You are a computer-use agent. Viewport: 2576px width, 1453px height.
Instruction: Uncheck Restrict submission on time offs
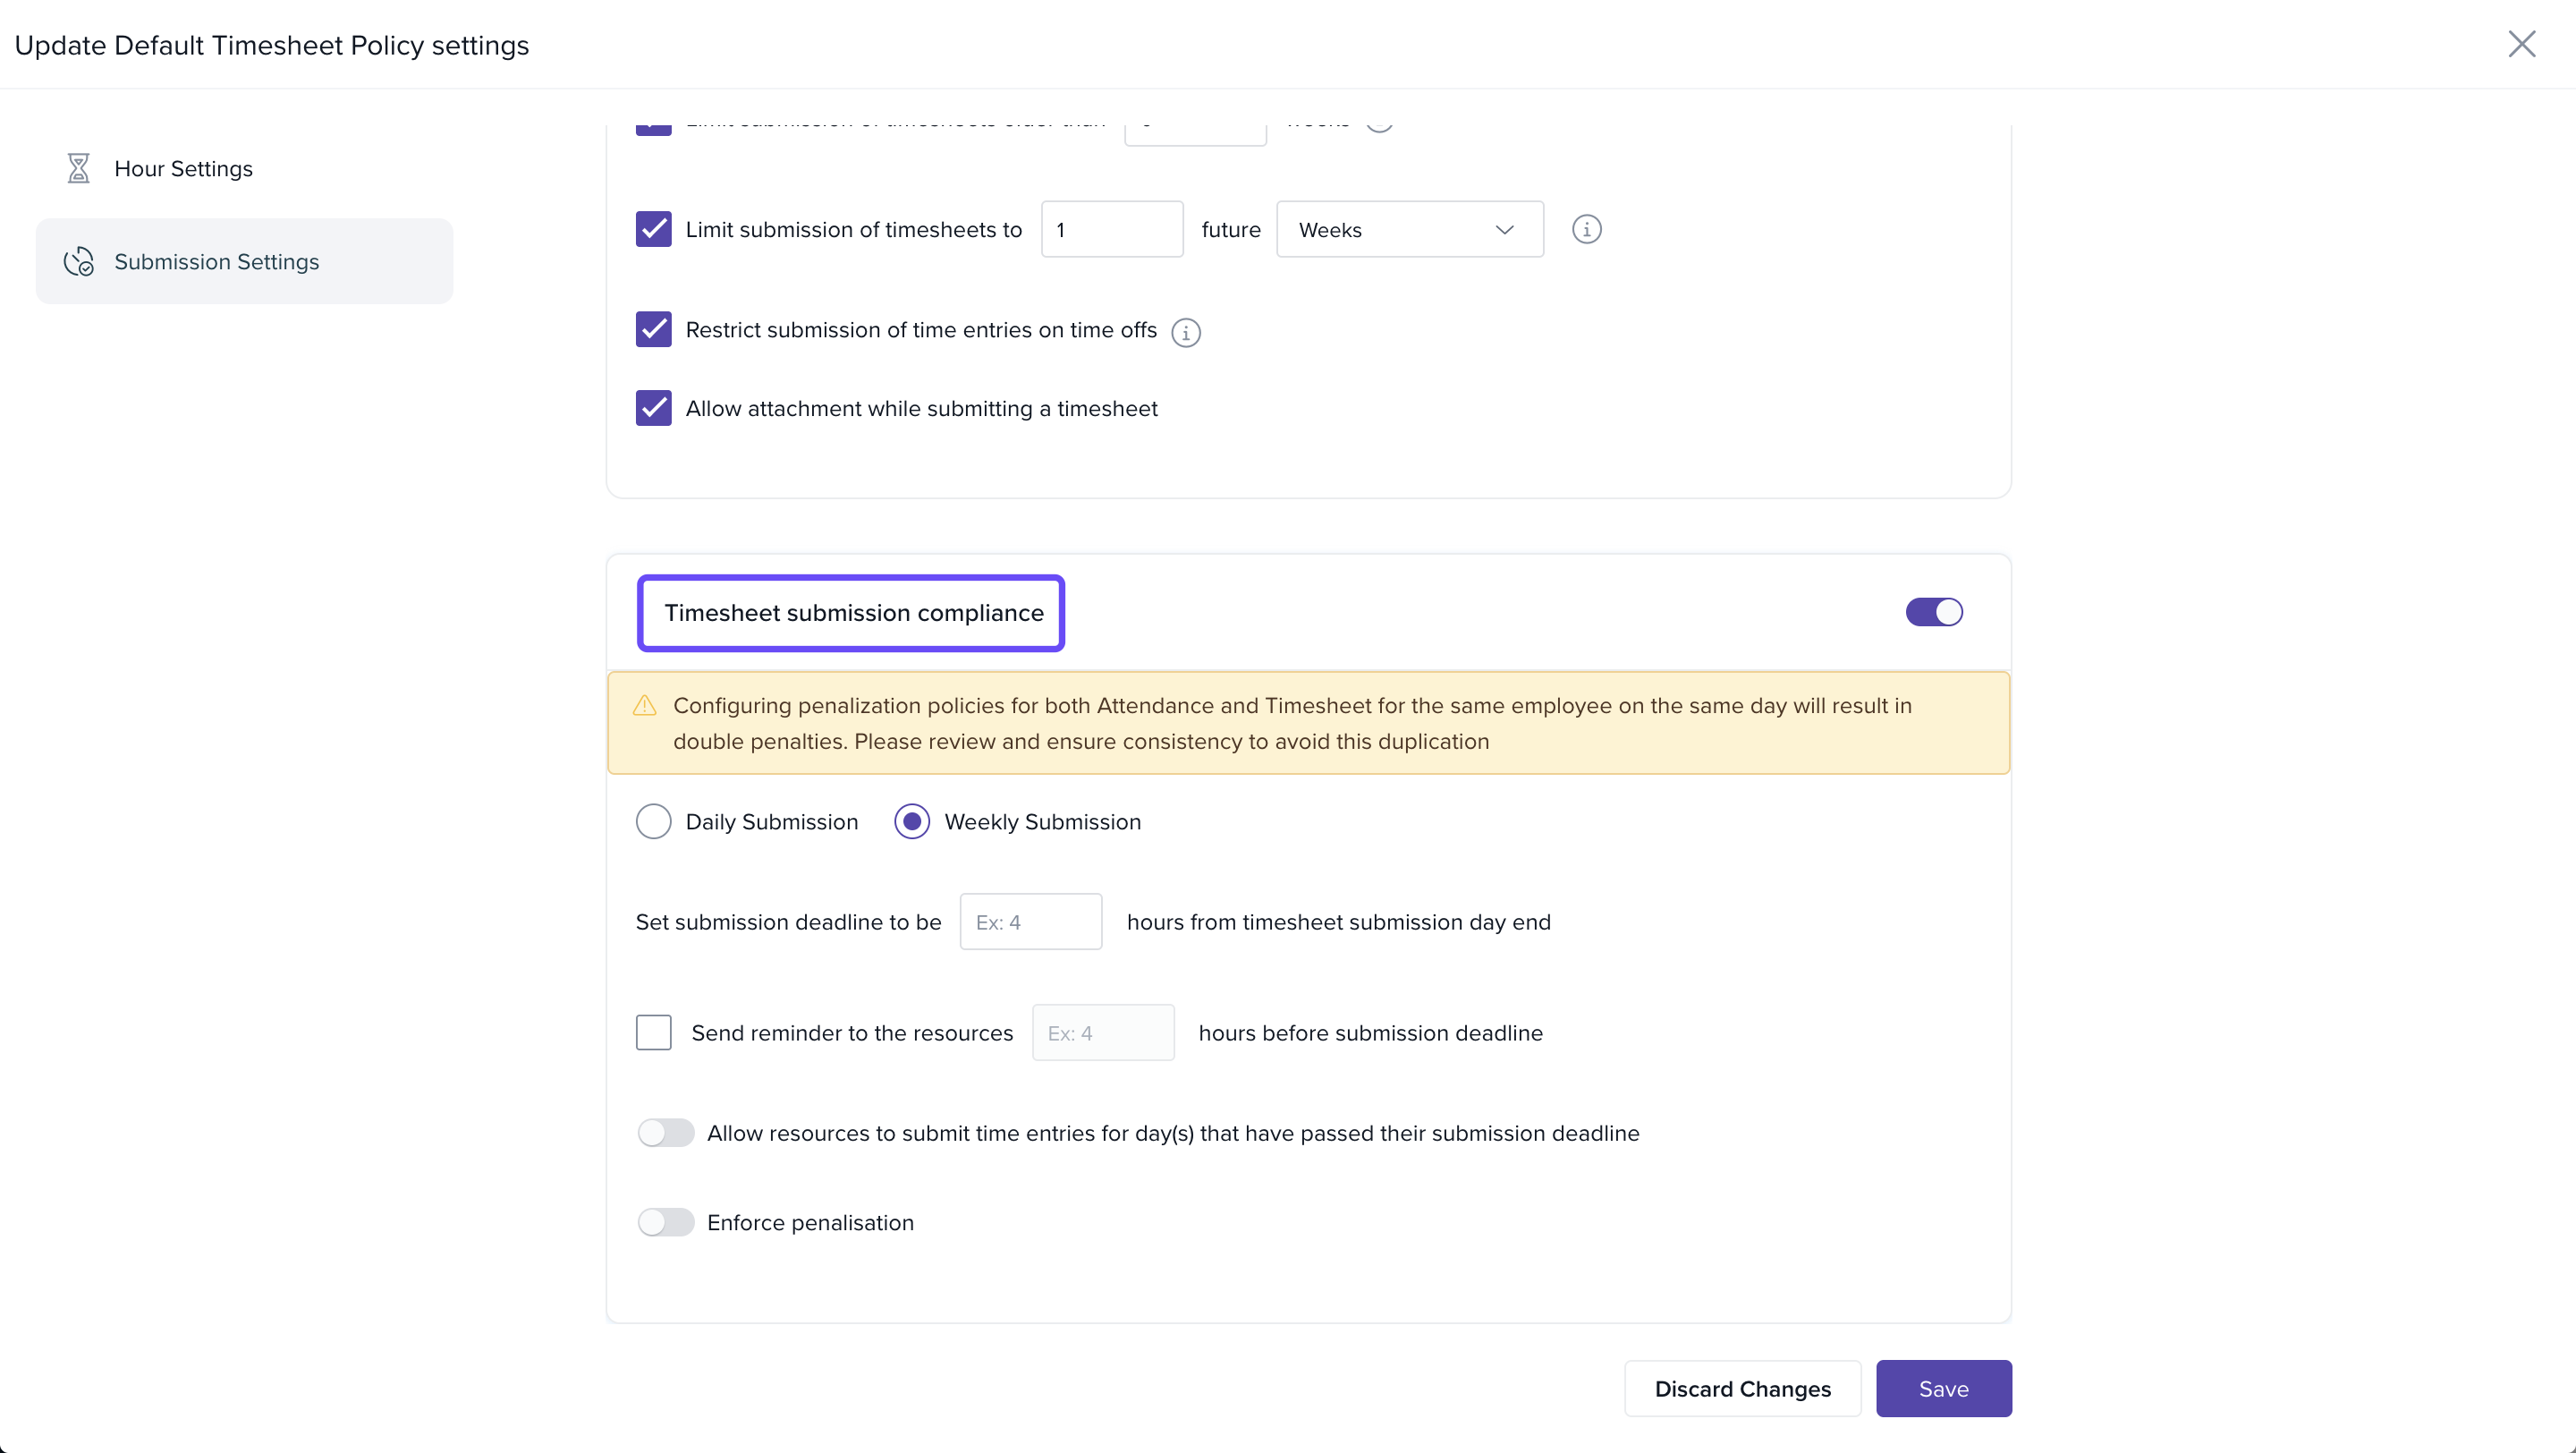pos(653,329)
